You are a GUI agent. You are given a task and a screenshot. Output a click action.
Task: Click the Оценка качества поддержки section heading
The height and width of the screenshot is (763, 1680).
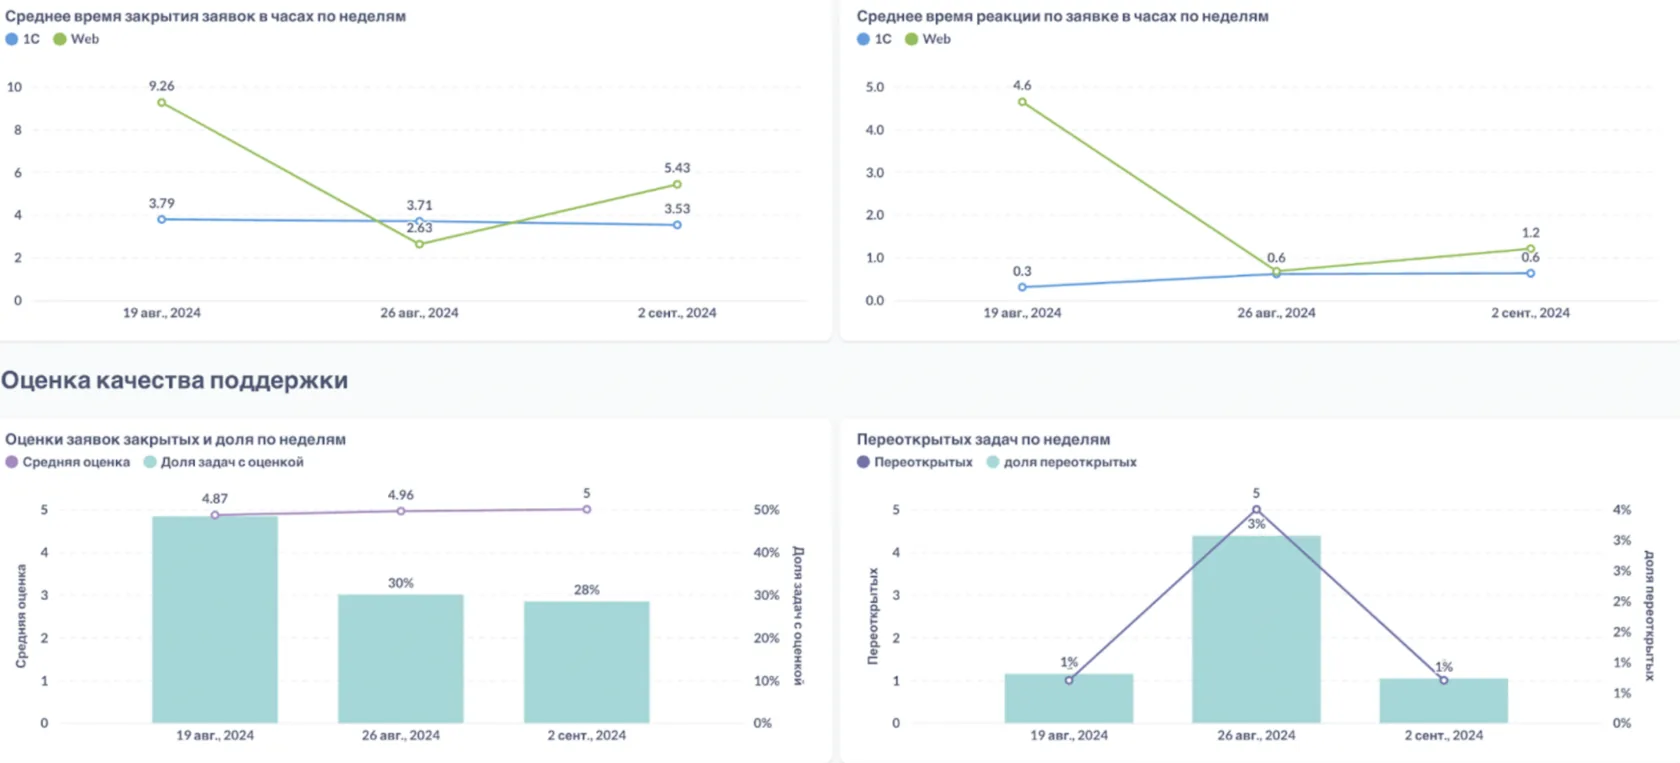175,380
